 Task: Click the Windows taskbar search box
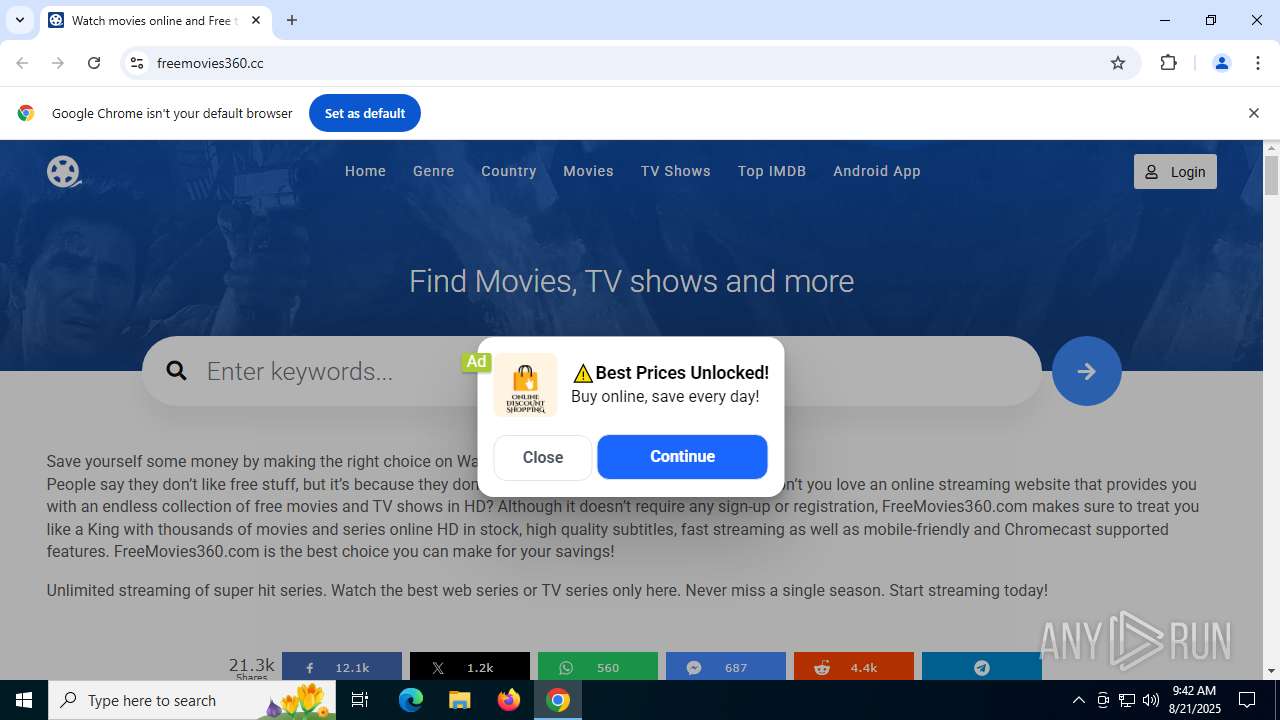(190, 700)
